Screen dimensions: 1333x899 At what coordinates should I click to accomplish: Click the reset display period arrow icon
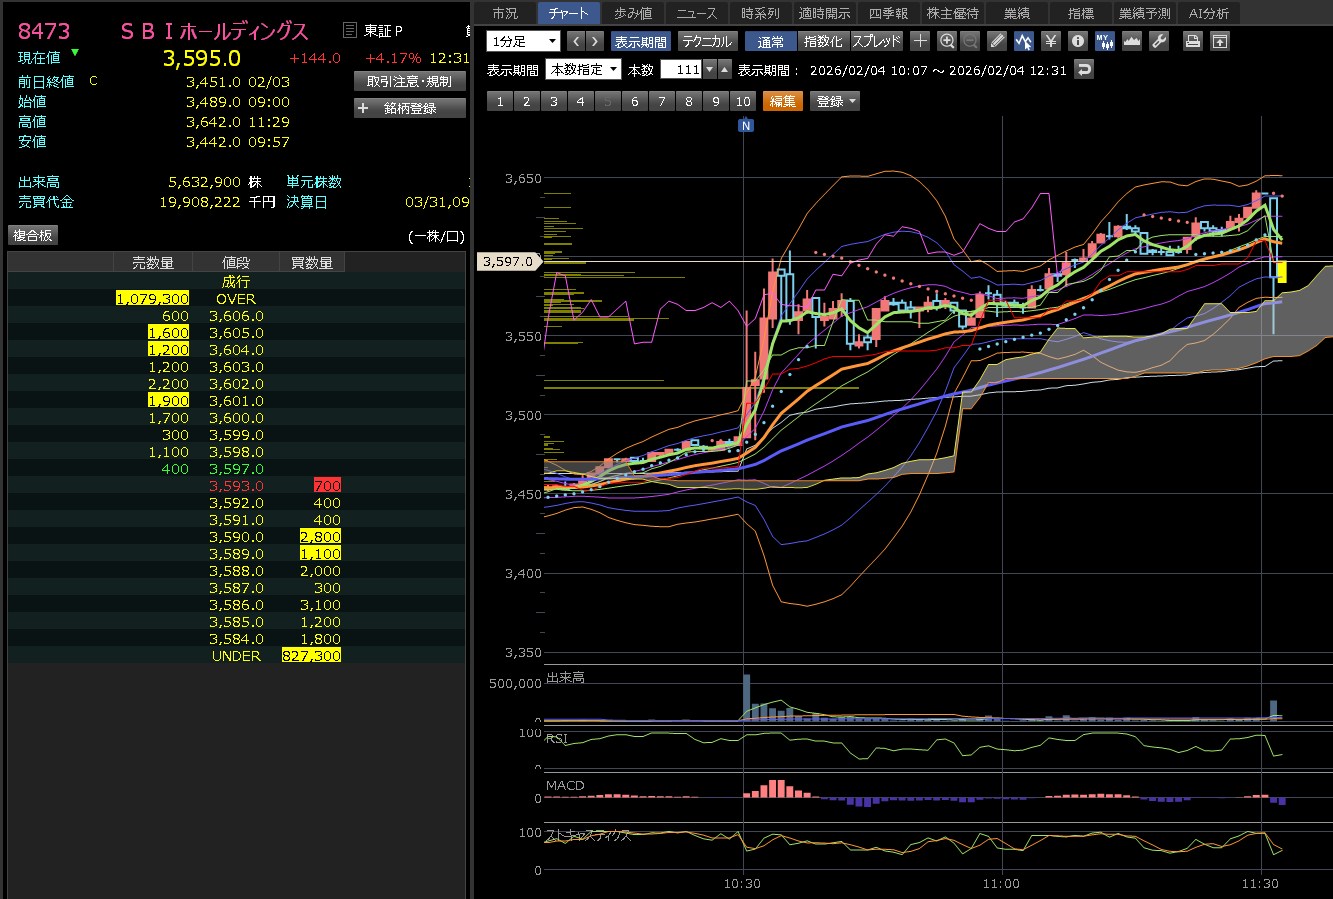(x=1083, y=69)
